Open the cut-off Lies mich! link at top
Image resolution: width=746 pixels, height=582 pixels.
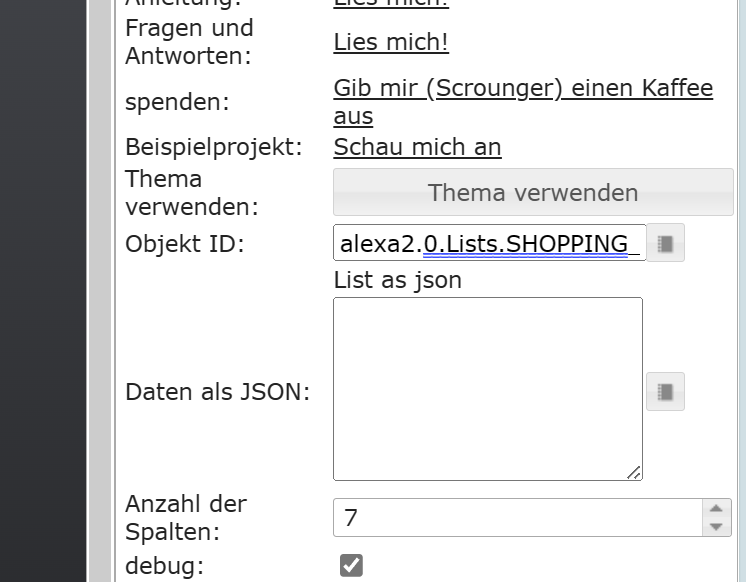[x=391, y=4]
